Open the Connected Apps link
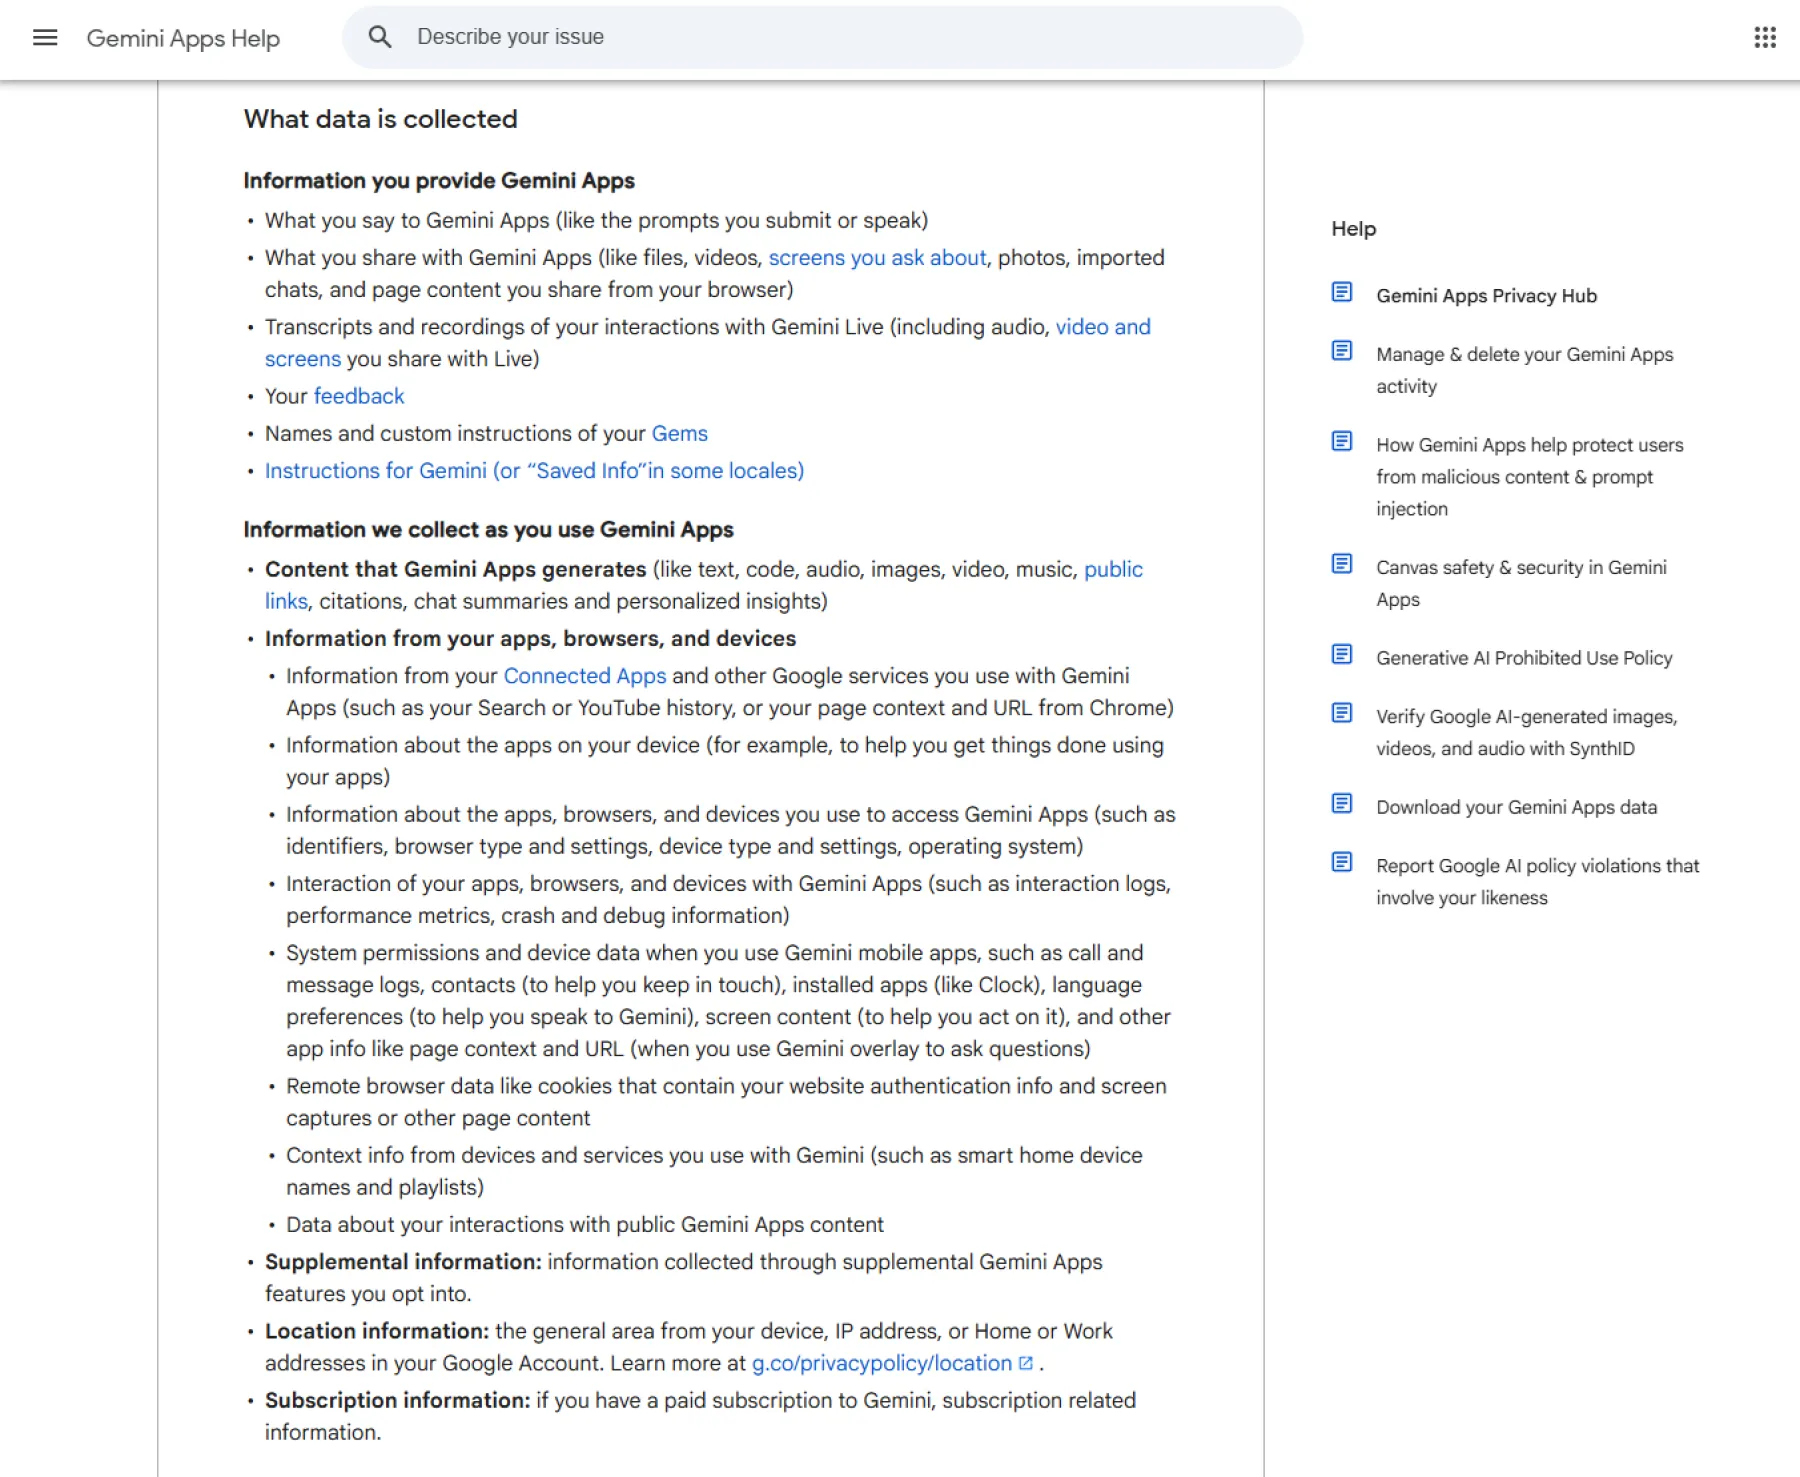1800x1477 pixels. pyautogui.click(x=585, y=676)
